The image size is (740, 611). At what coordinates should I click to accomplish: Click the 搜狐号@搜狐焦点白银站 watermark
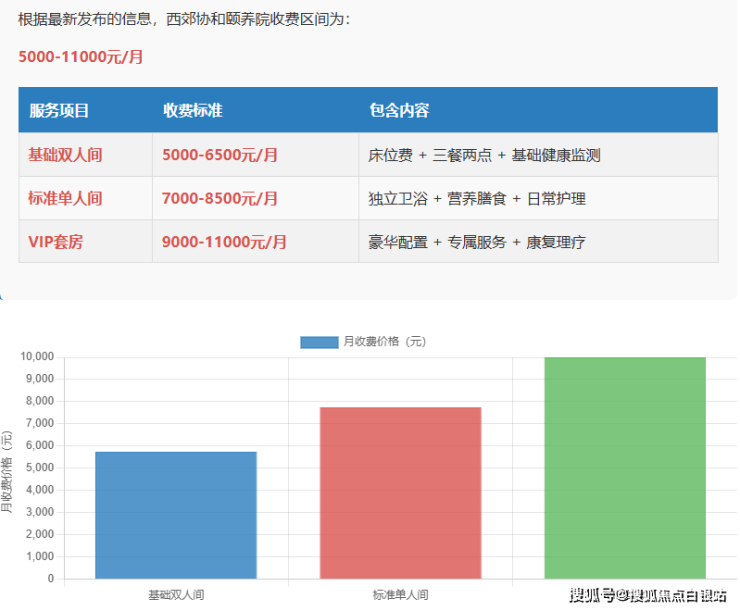(648, 596)
